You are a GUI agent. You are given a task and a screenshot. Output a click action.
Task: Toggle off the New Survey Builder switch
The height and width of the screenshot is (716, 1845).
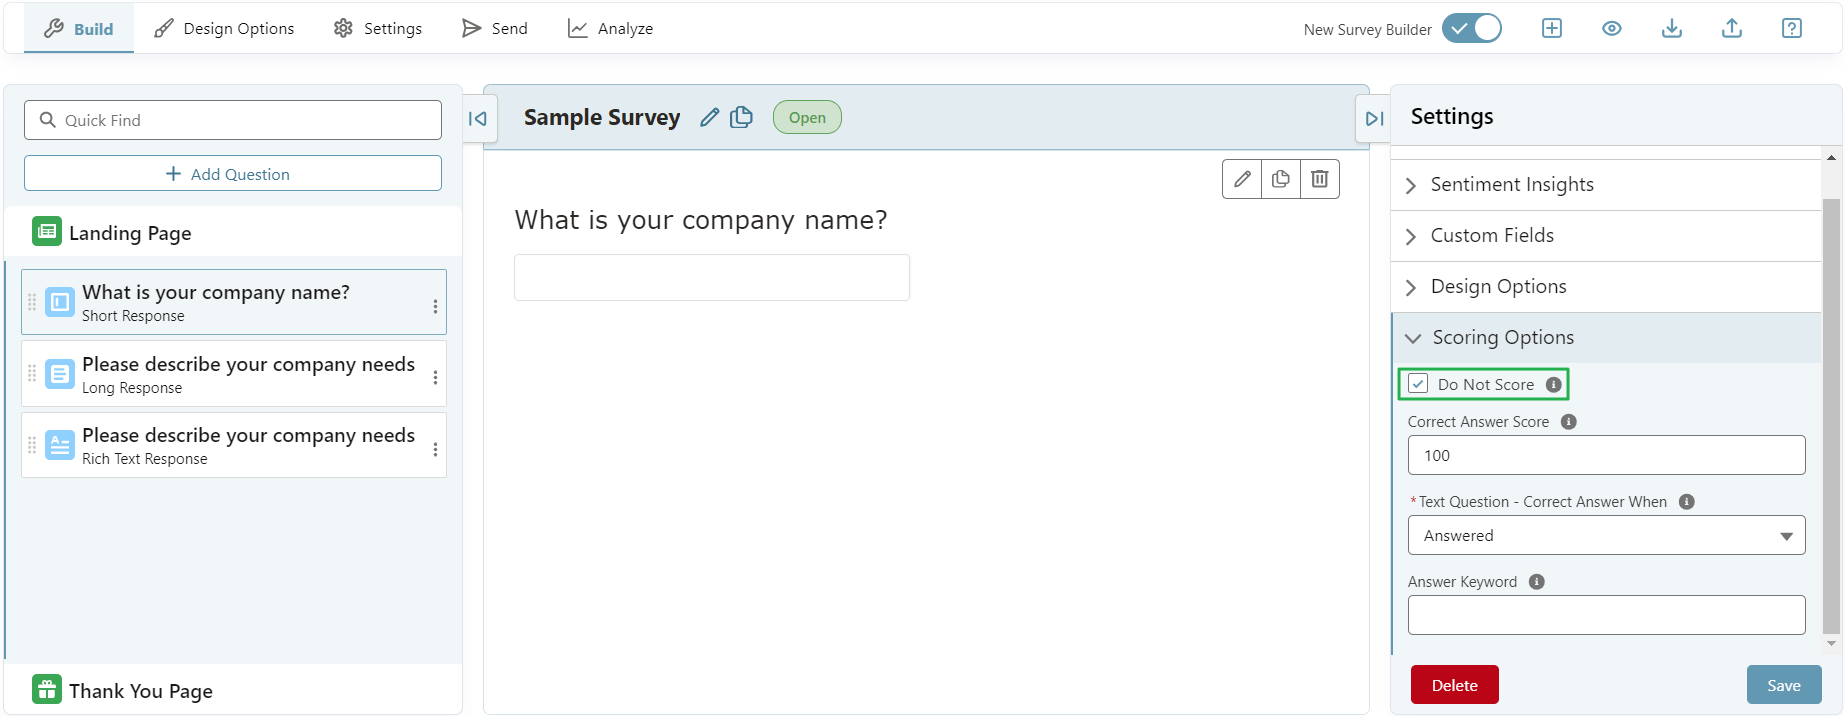click(x=1471, y=28)
